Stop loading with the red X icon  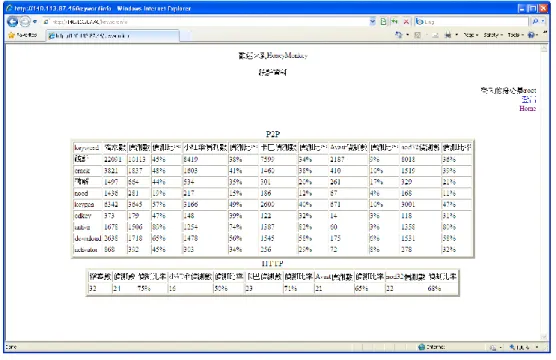406,22
